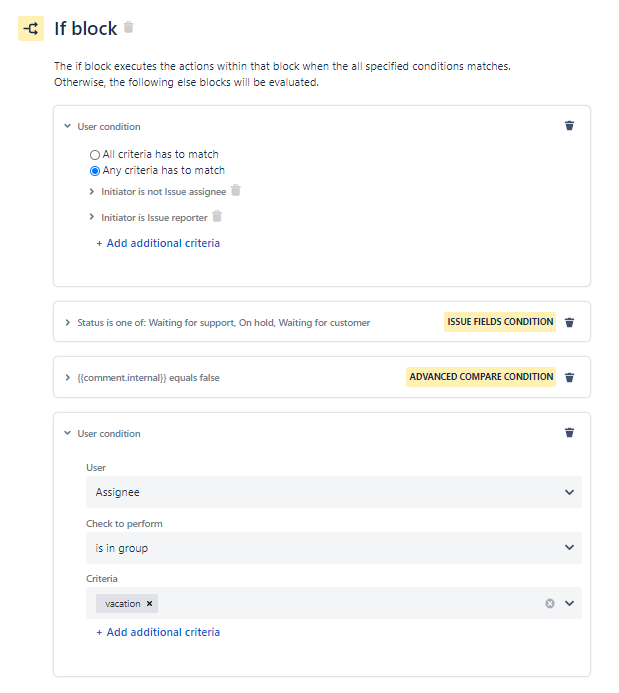Select 'All criteria has to match' option
The image size is (619, 693).
(95, 155)
